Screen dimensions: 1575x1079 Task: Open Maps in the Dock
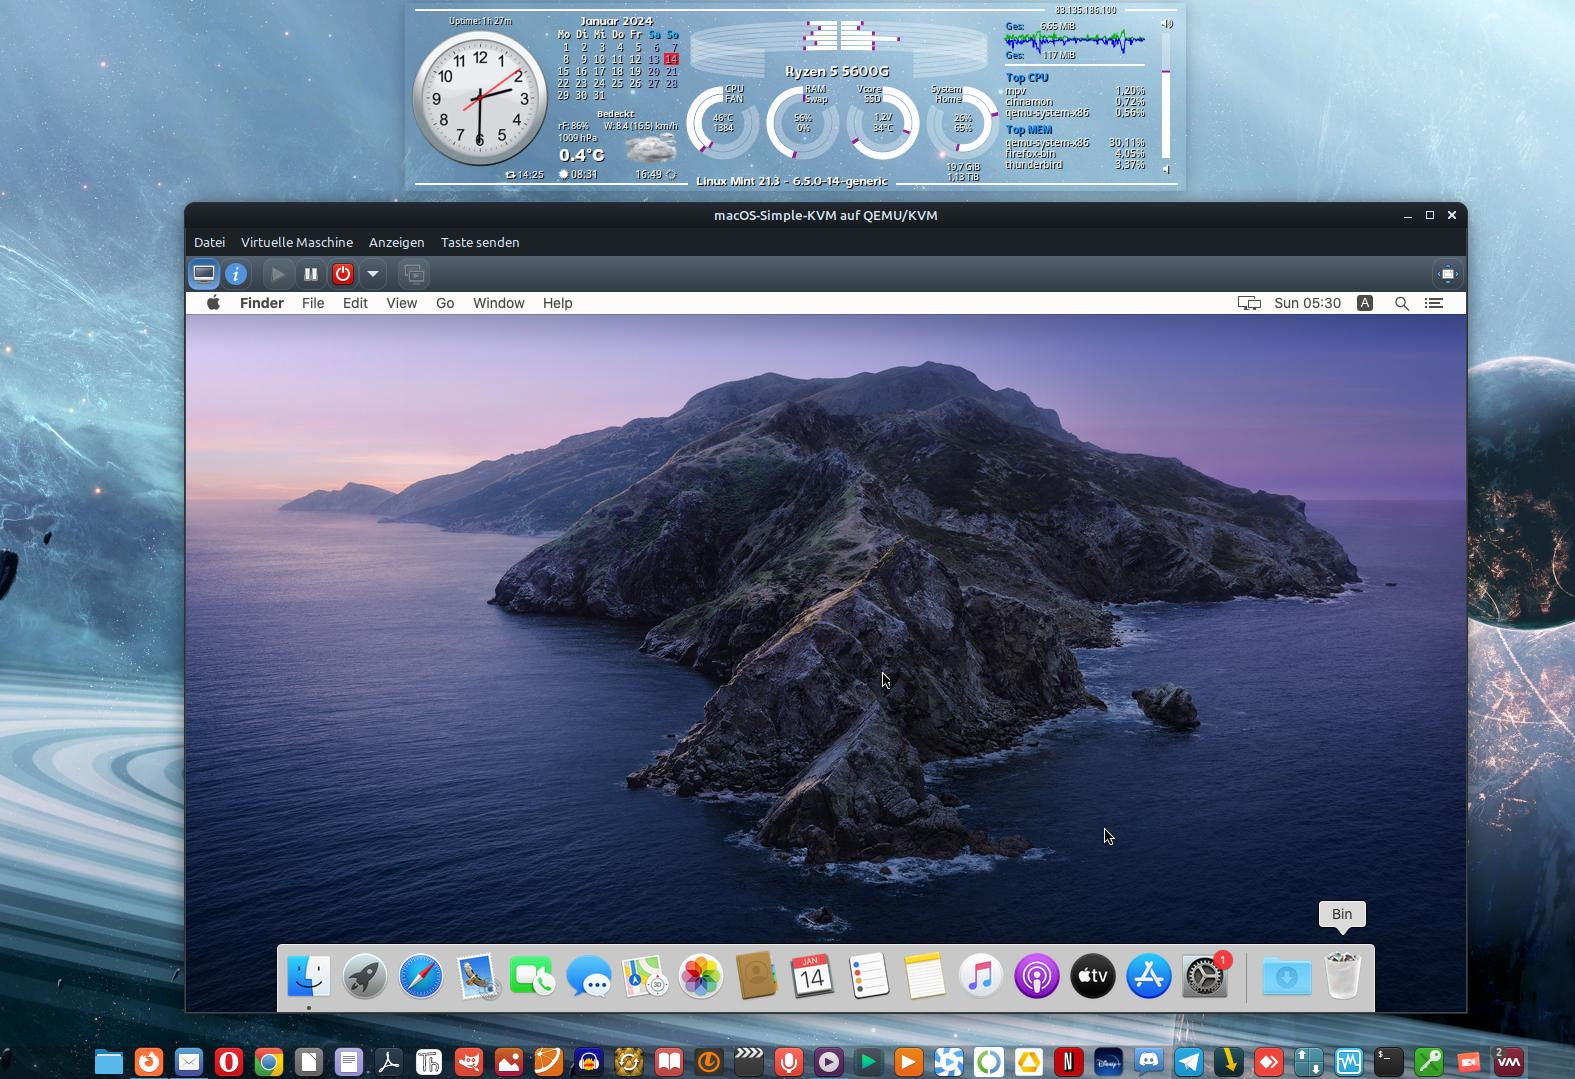[x=645, y=976]
